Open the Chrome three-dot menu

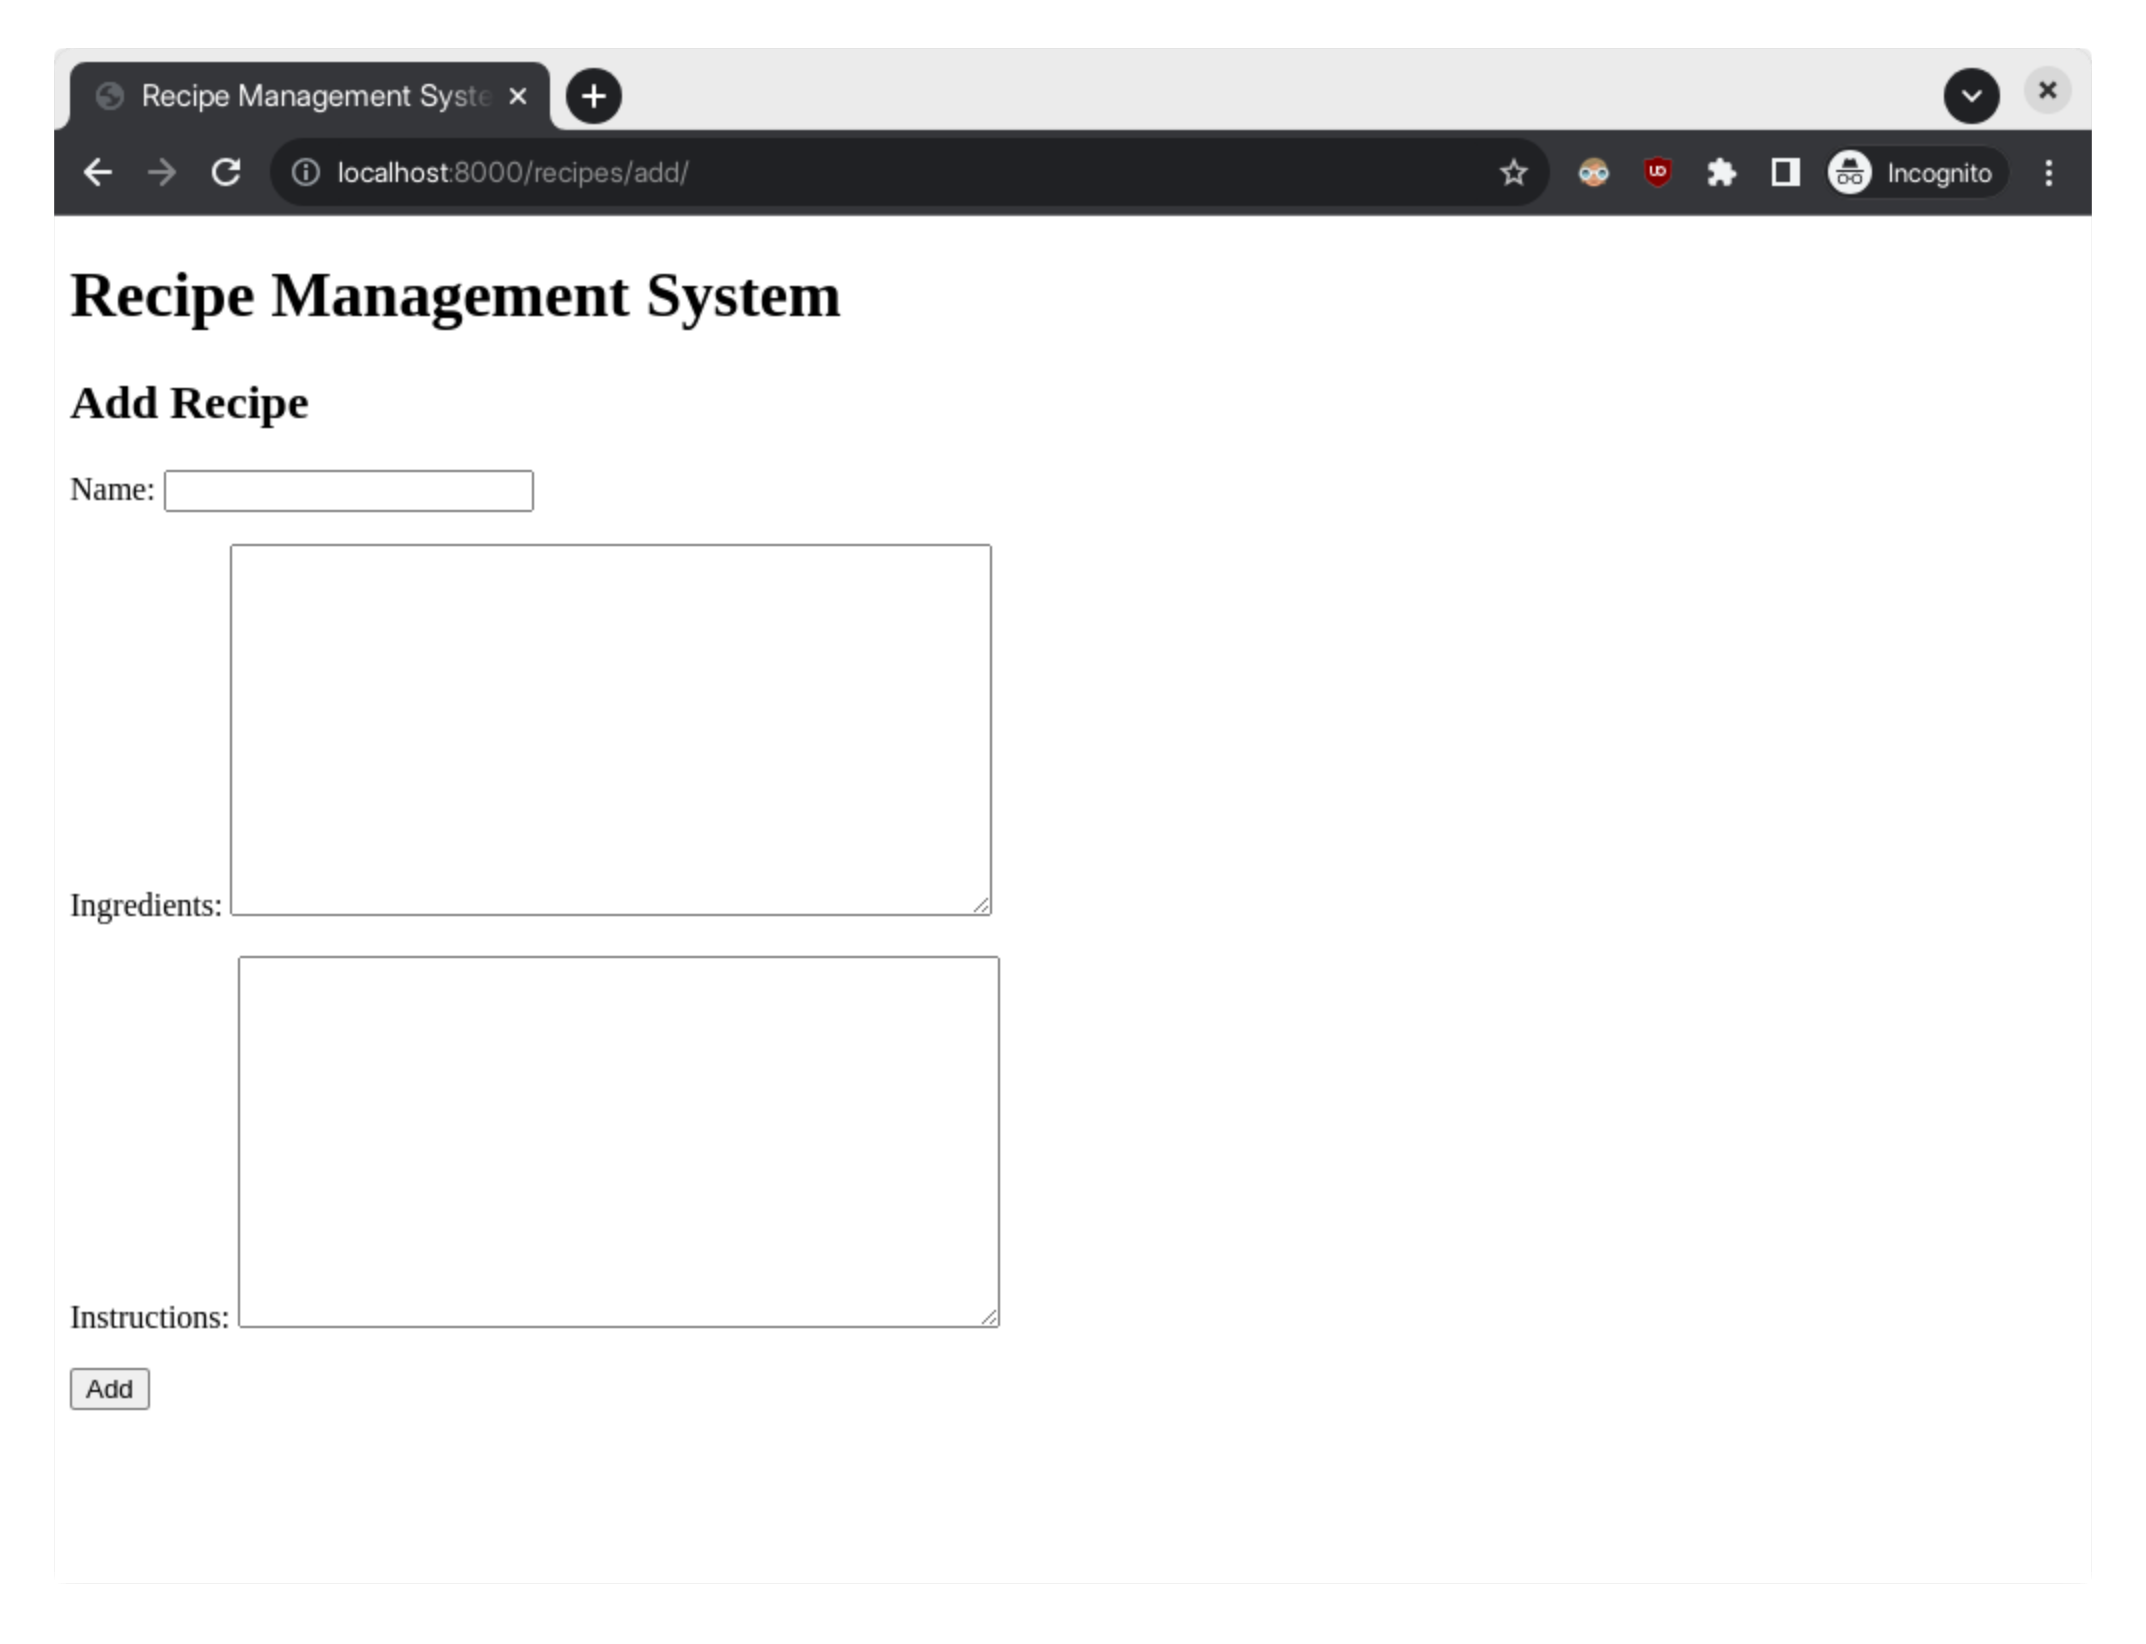click(x=2048, y=173)
